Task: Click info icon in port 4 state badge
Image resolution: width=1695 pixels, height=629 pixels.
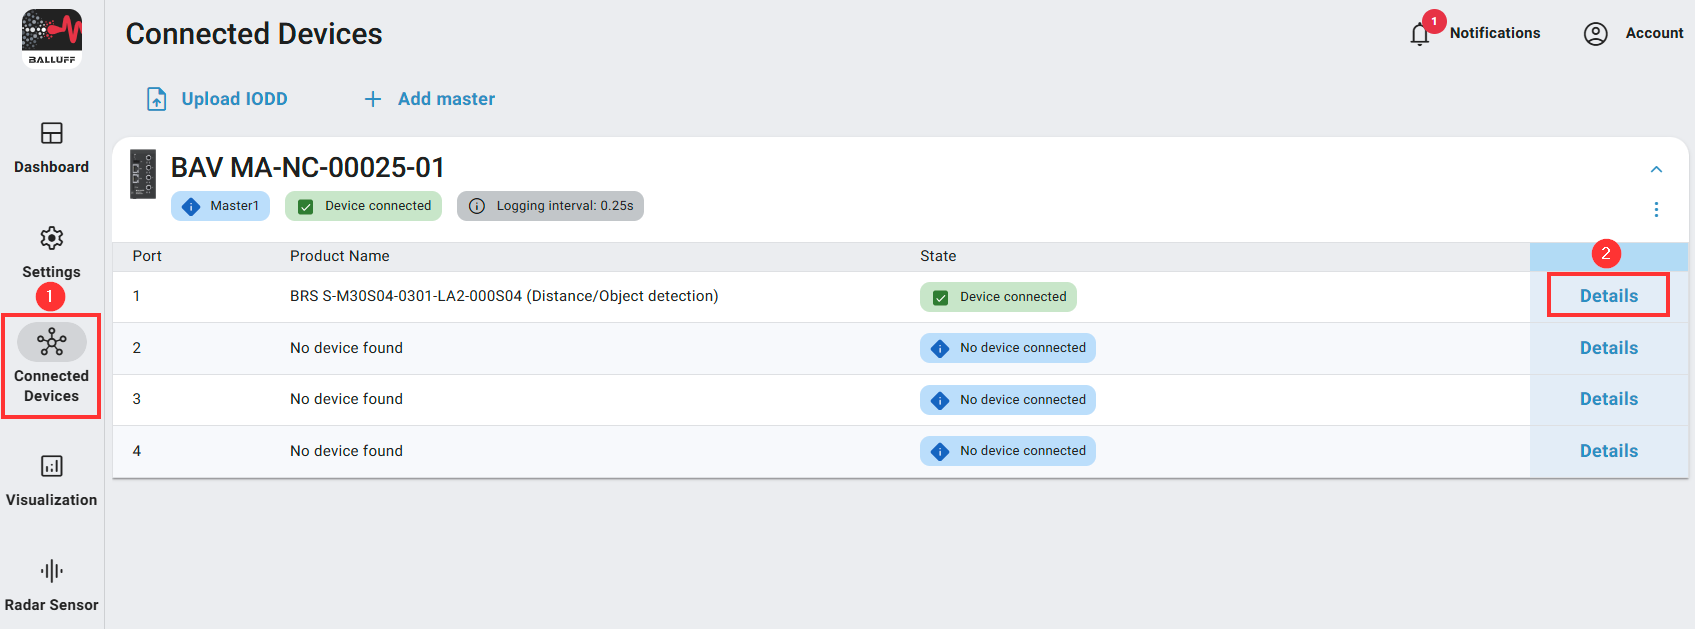Action: [940, 452]
